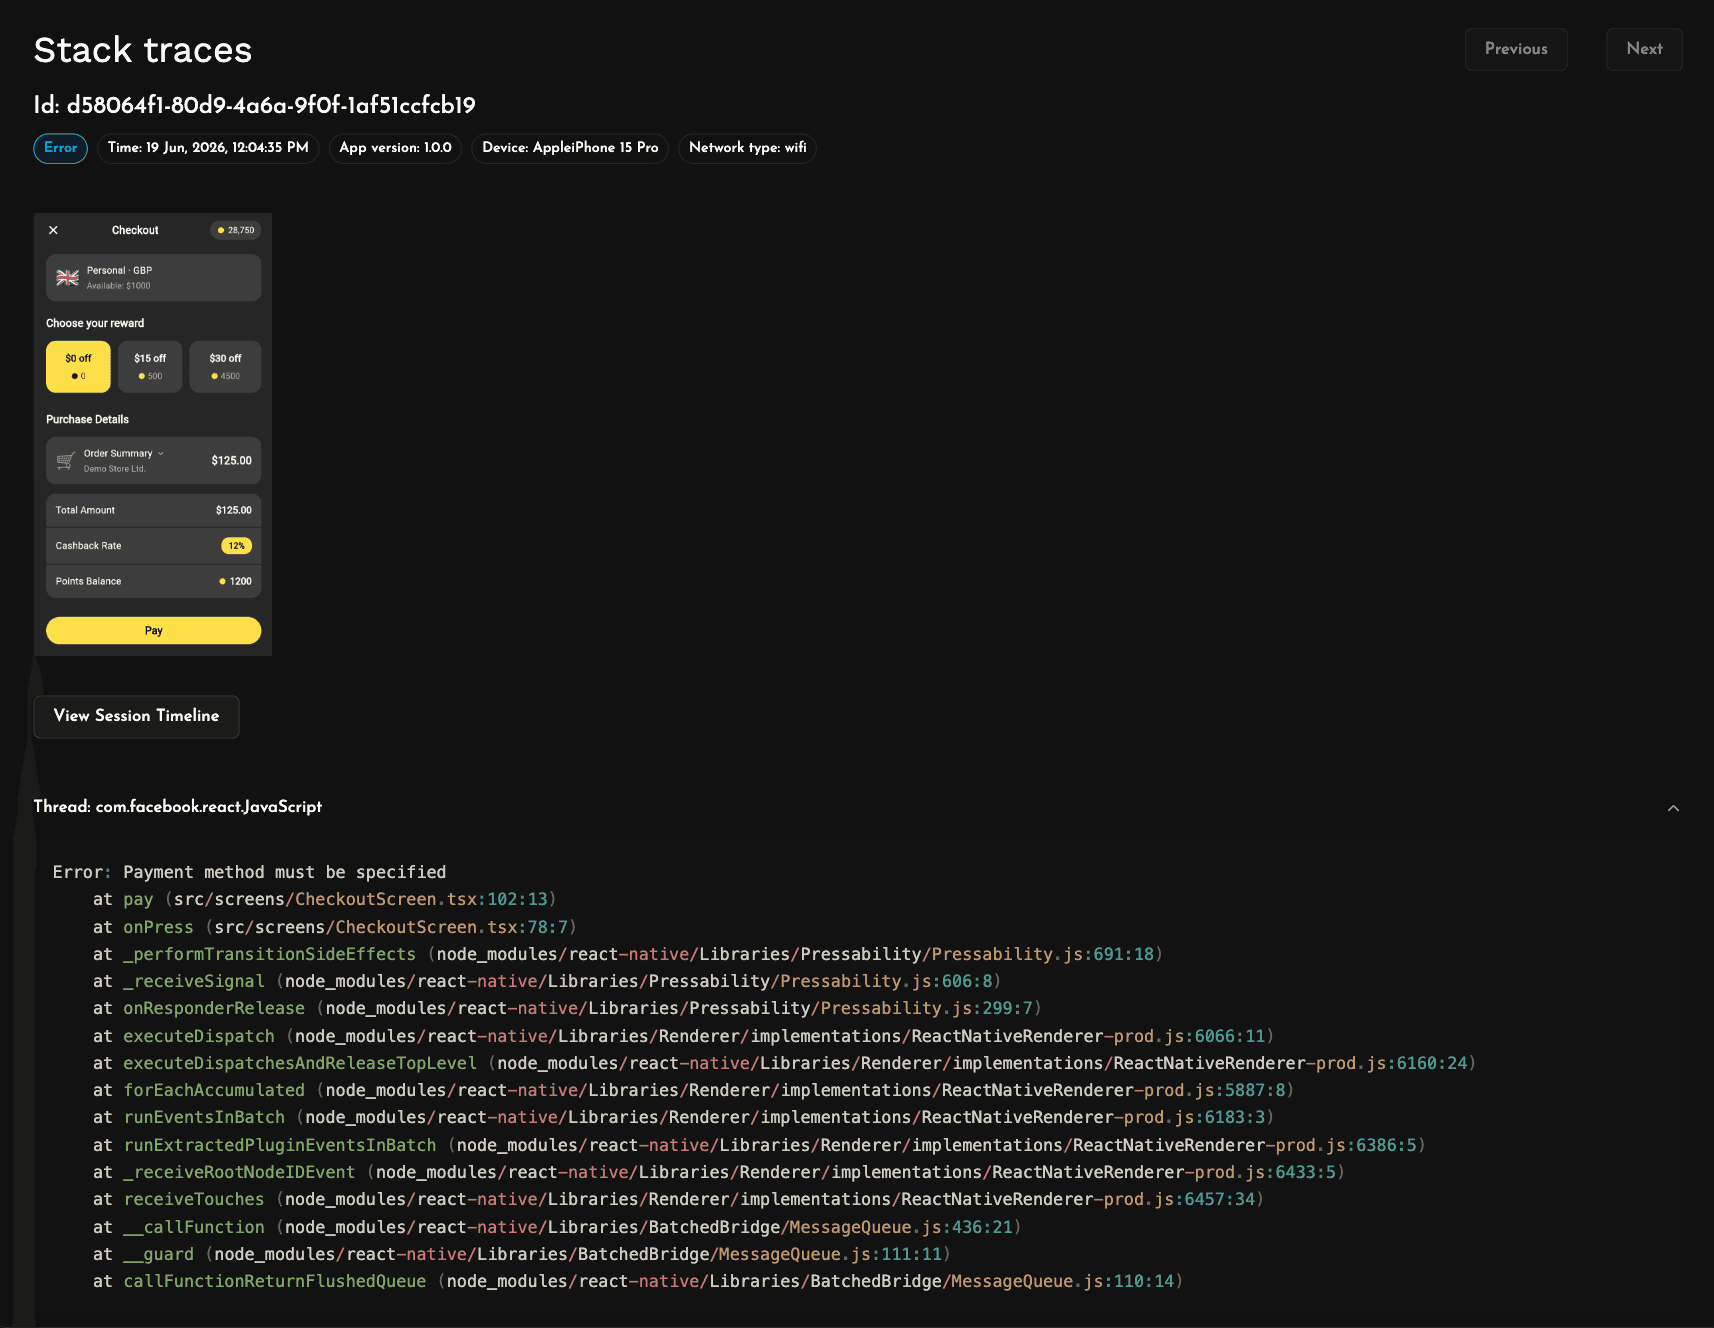Click the forEachAccumulated stack frame

tap(693, 1090)
